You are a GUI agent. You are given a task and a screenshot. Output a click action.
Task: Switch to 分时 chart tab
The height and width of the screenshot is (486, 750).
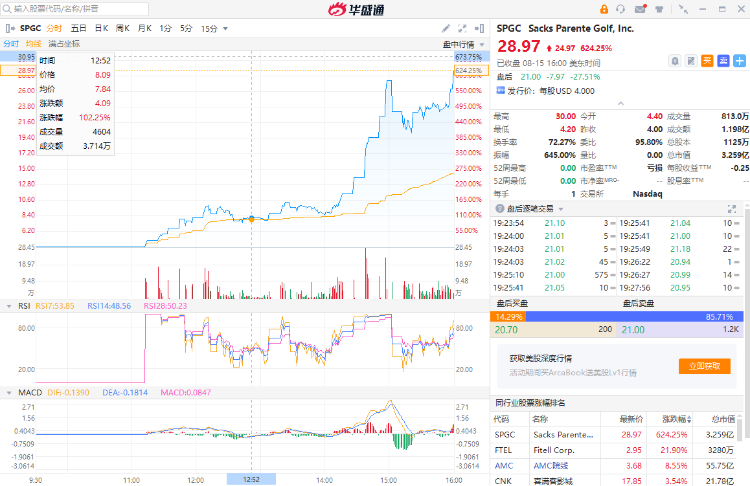click(54, 29)
